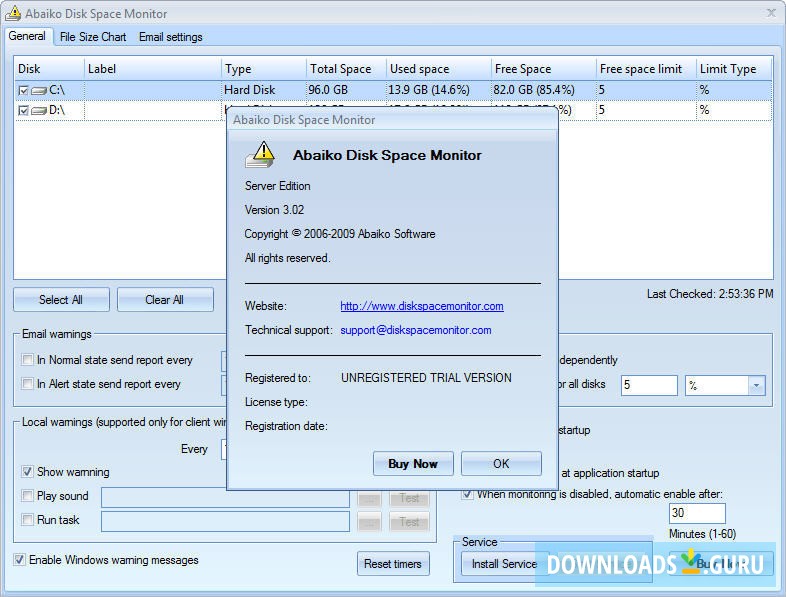The height and width of the screenshot is (597, 786).
Task: Click the Play sound browse button
Action: point(369,498)
